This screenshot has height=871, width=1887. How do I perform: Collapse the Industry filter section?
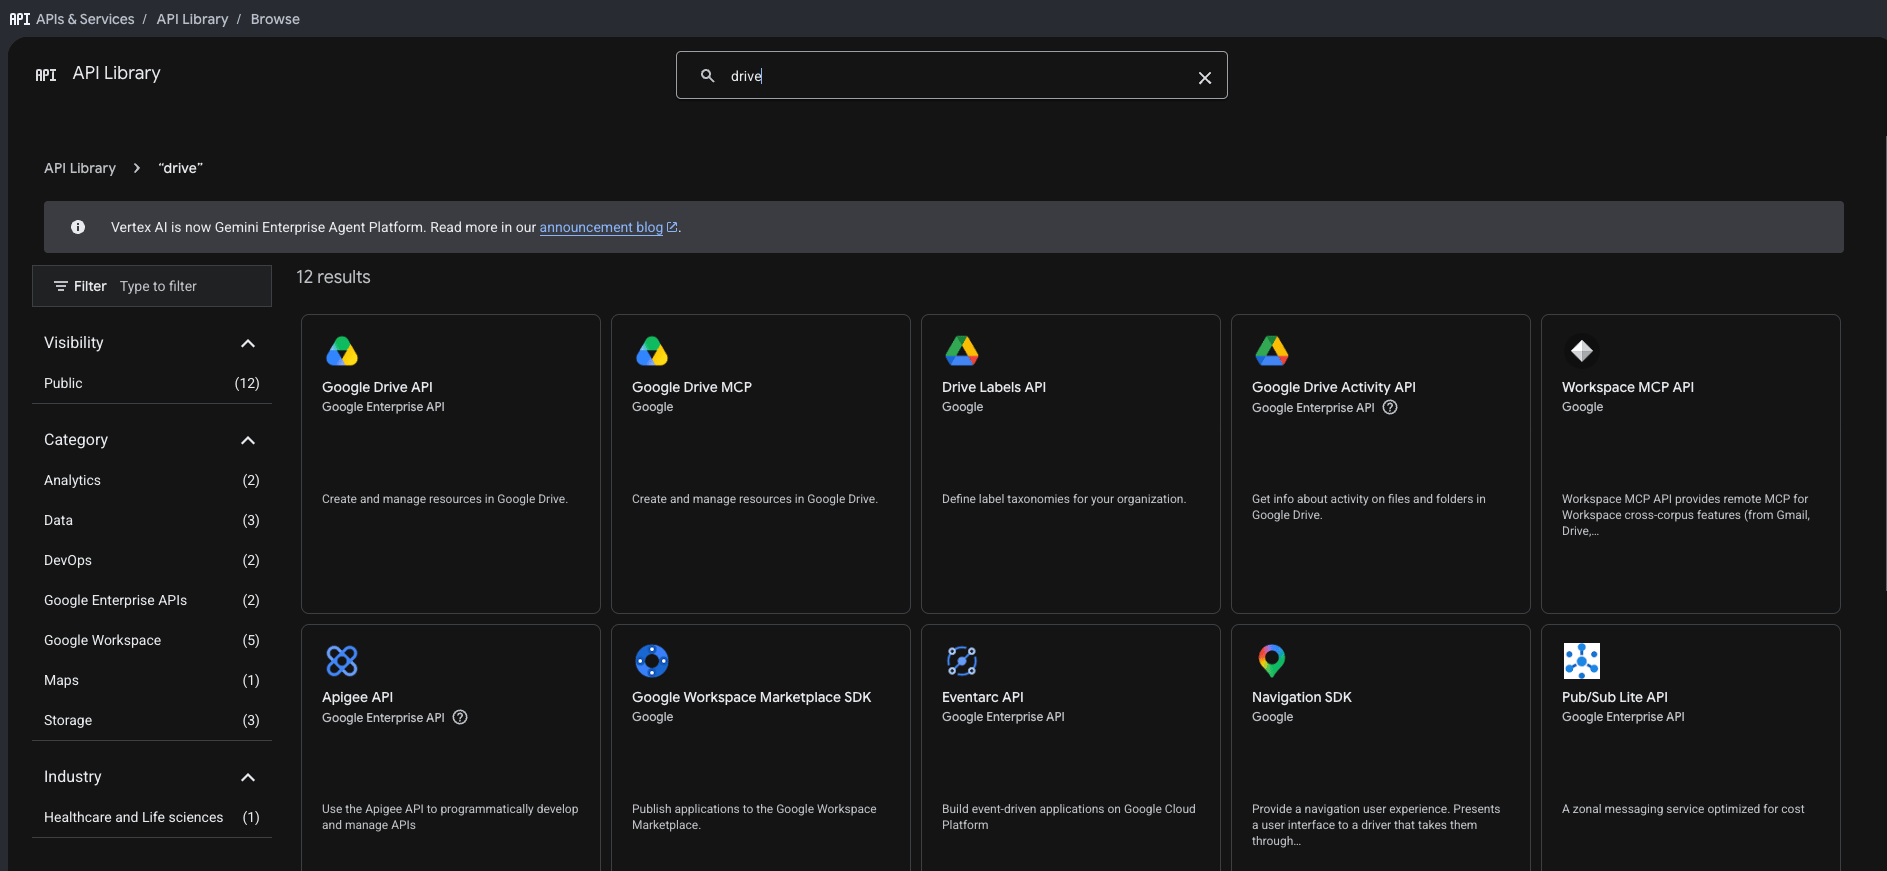248,777
